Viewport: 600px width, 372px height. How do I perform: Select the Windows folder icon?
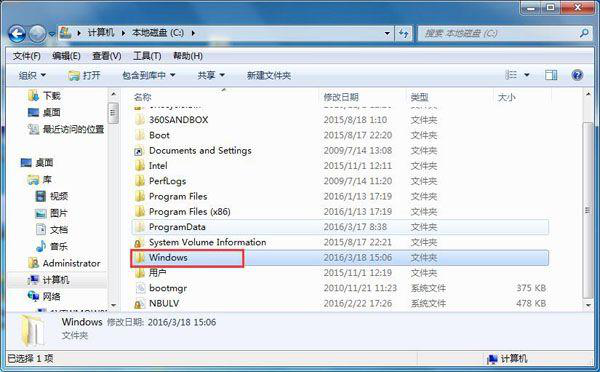[139, 258]
